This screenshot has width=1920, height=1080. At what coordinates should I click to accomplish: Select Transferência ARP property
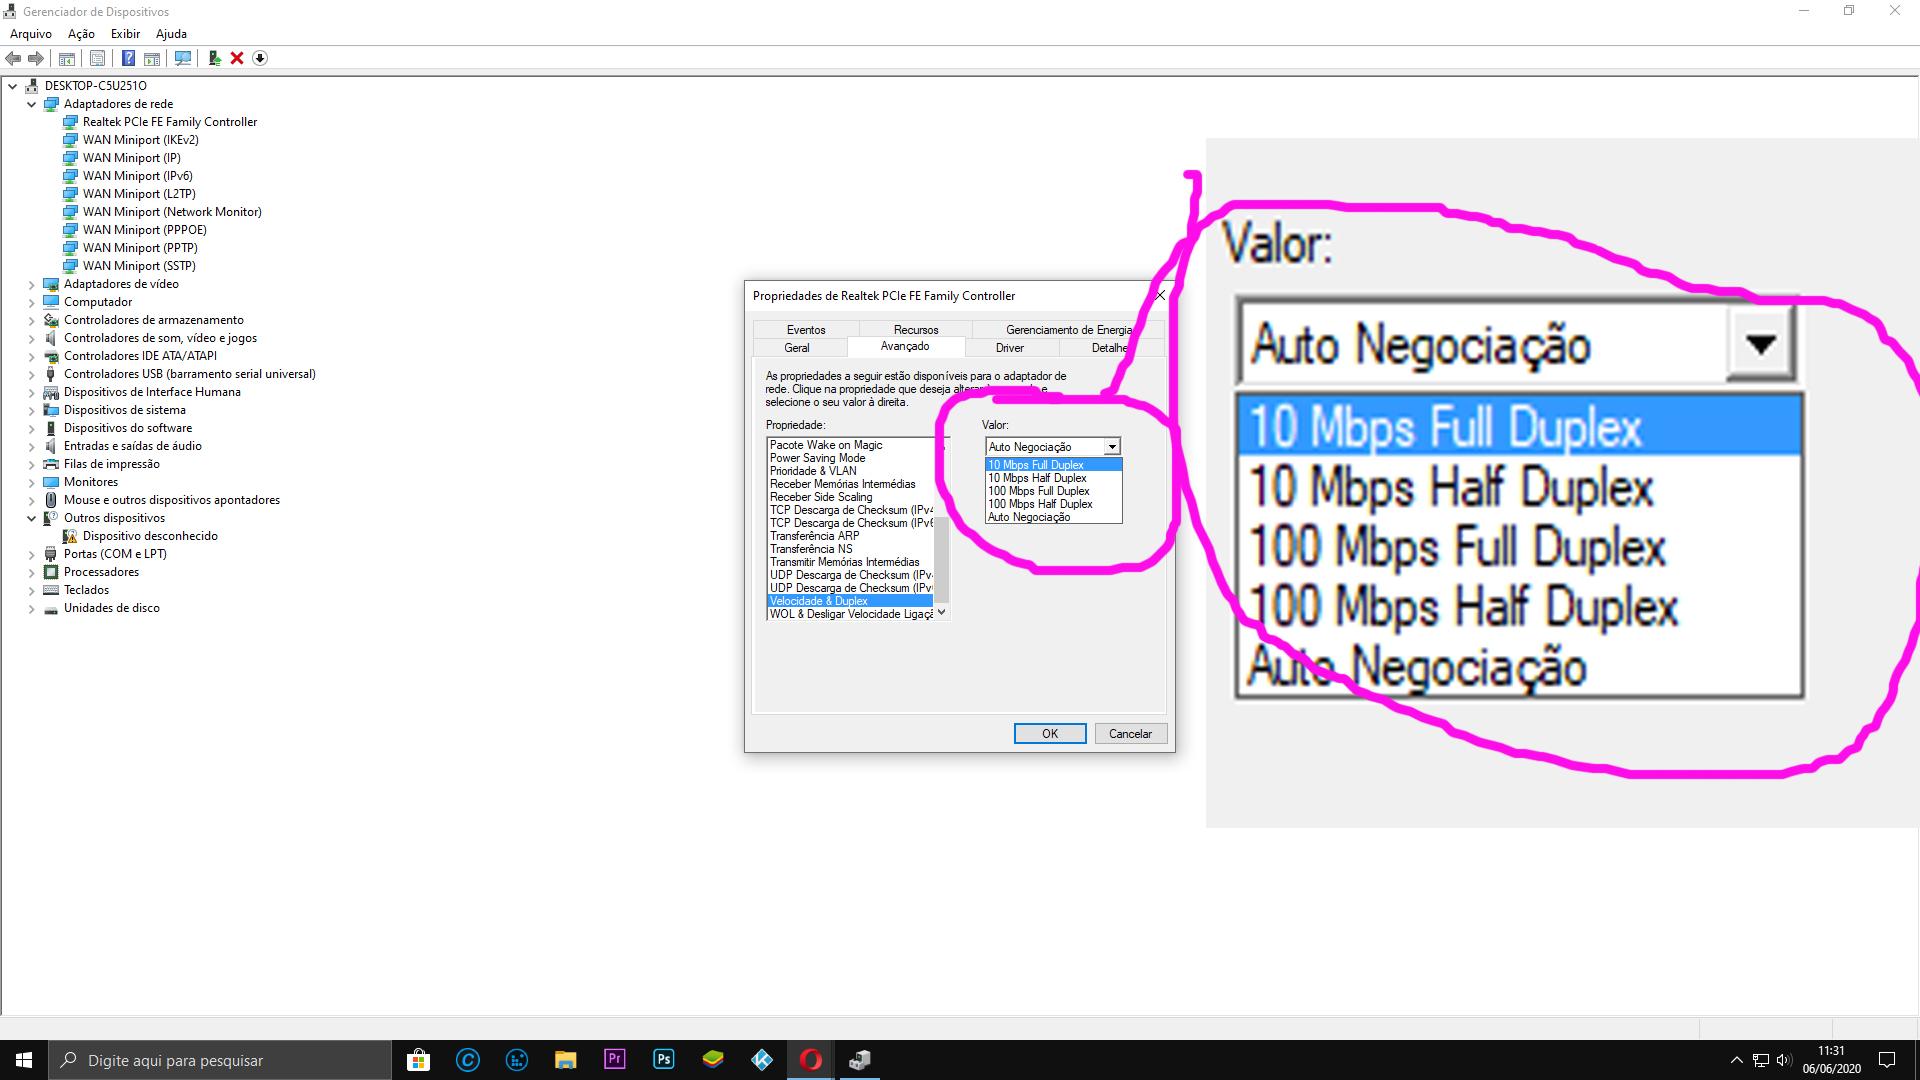(850, 536)
